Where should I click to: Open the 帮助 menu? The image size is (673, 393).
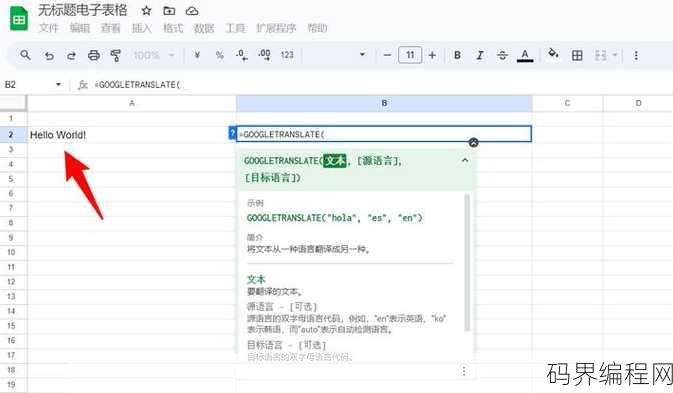click(x=318, y=28)
